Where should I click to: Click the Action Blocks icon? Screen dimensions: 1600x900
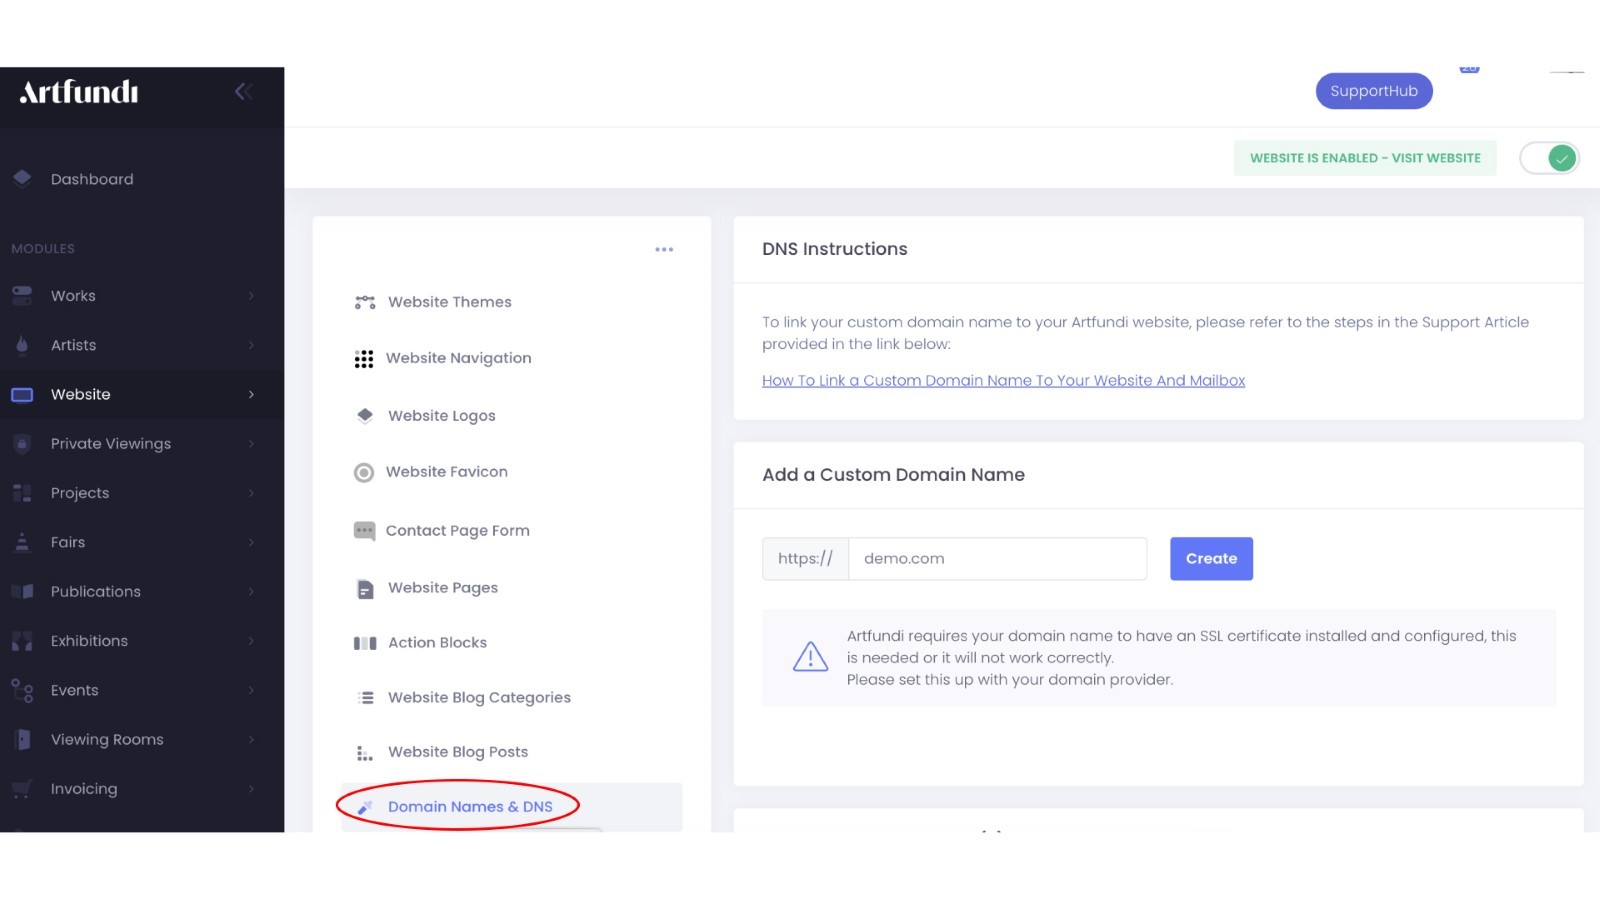365,643
